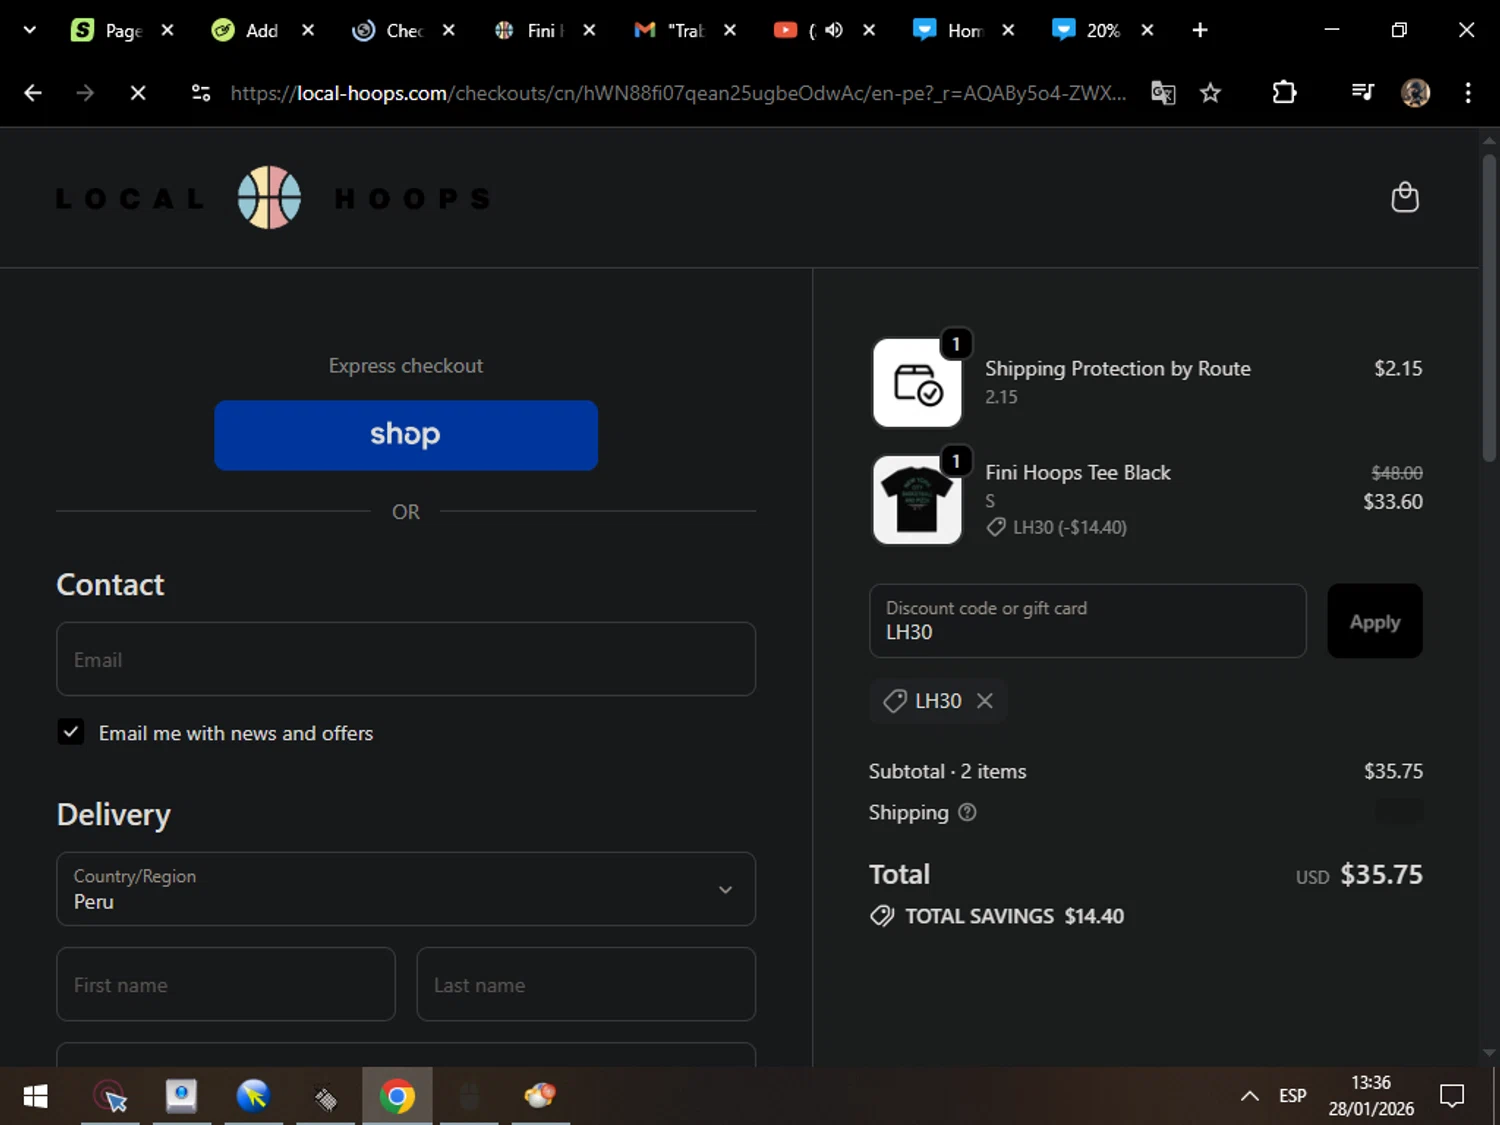Switch to the 'Fini' tab
This screenshot has height=1125, width=1500.
coord(529,30)
